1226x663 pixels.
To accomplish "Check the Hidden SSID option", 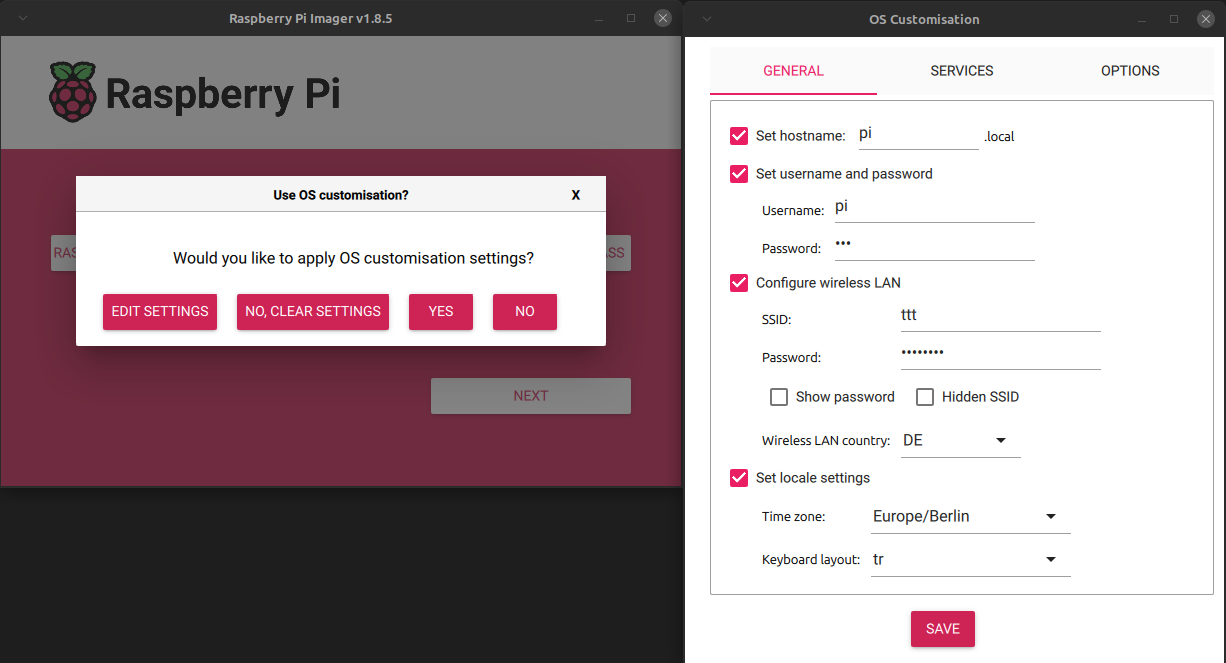I will [x=925, y=397].
